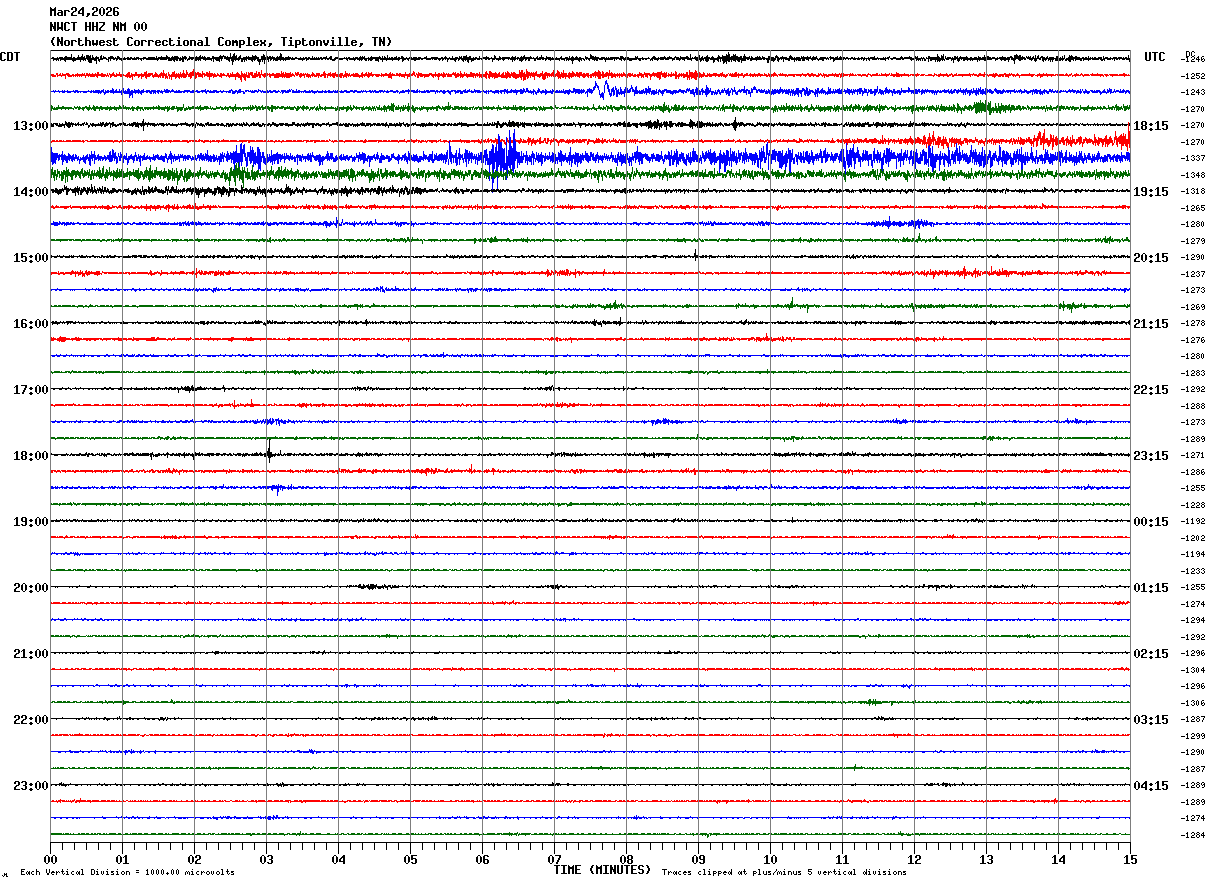Select the DC offset value -1265
This screenshot has height=886, width=1210.
(x=1192, y=208)
